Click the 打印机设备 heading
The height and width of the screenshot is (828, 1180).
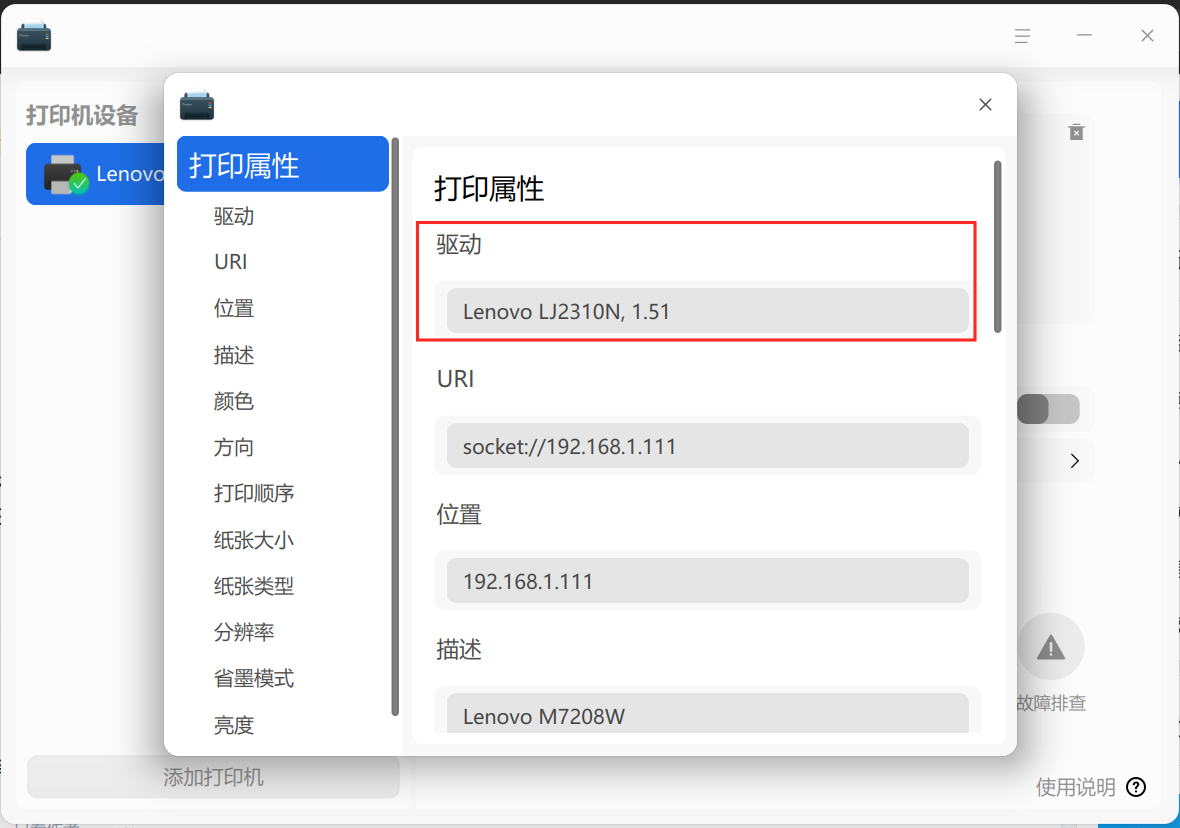(x=82, y=115)
